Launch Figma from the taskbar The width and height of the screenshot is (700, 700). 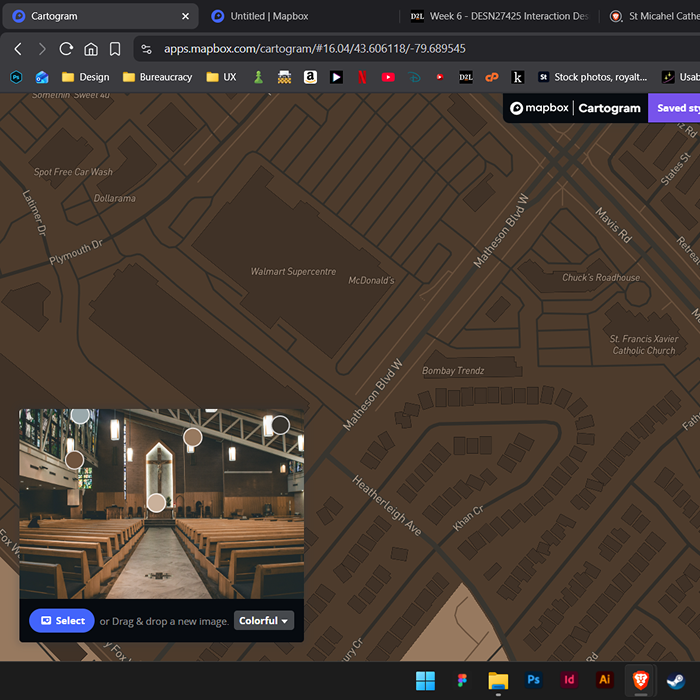point(462,680)
